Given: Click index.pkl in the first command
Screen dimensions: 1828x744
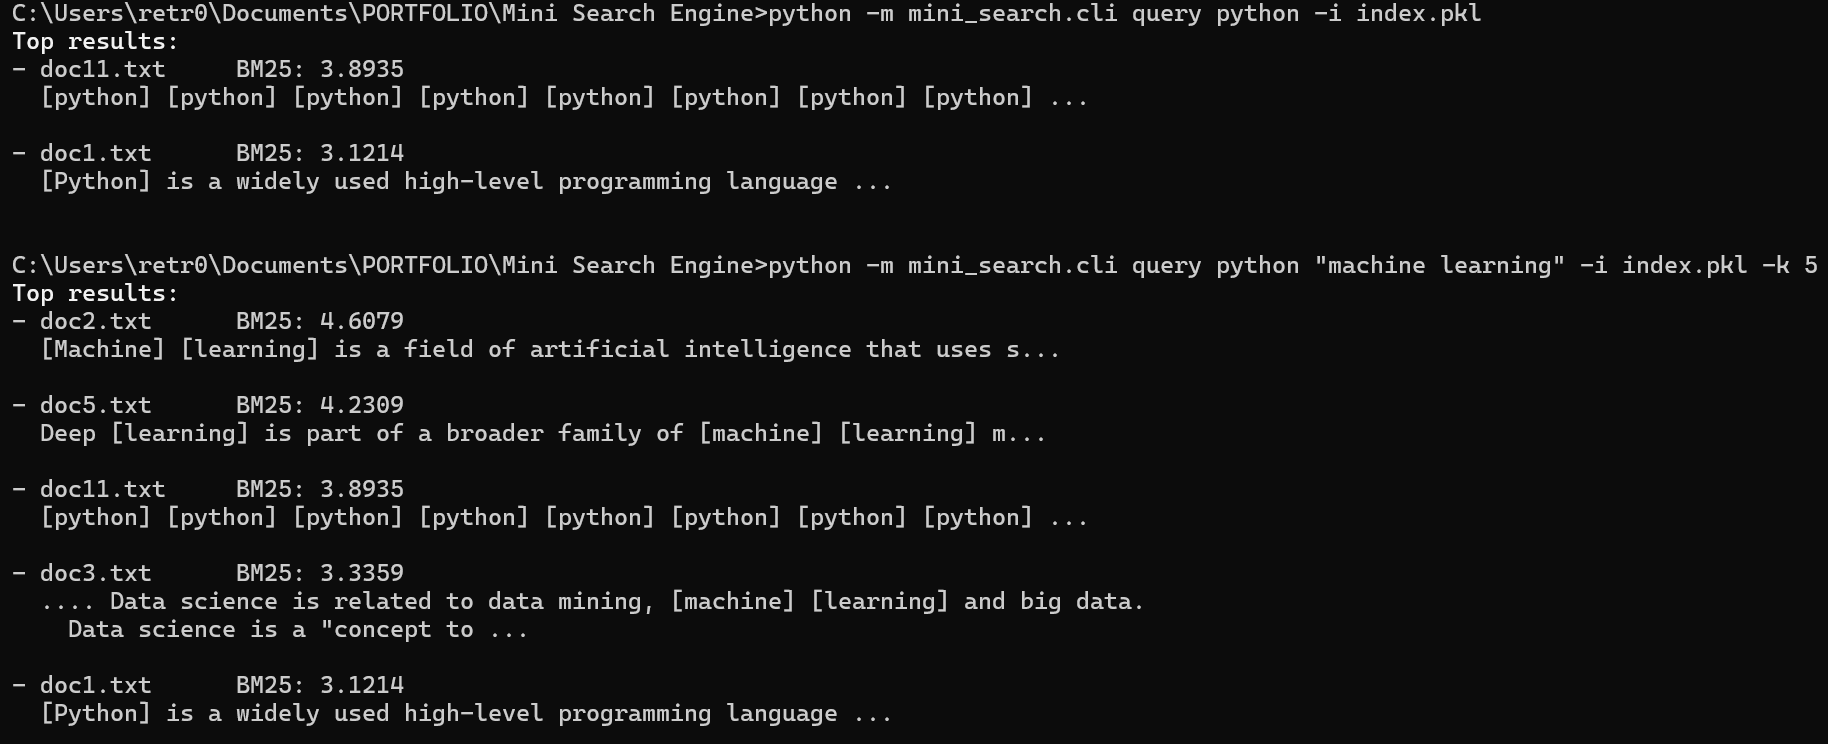Looking at the screenshot, I should [1418, 13].
